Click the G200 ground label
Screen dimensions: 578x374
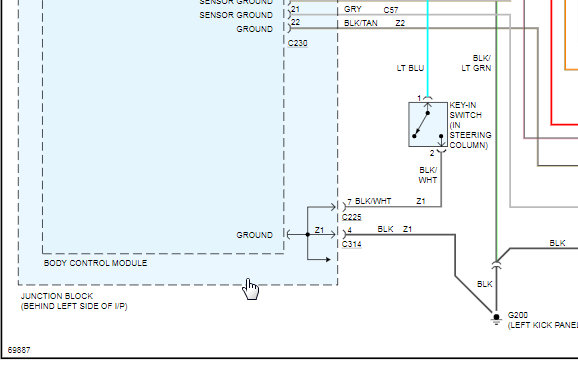tap(518, 315)
